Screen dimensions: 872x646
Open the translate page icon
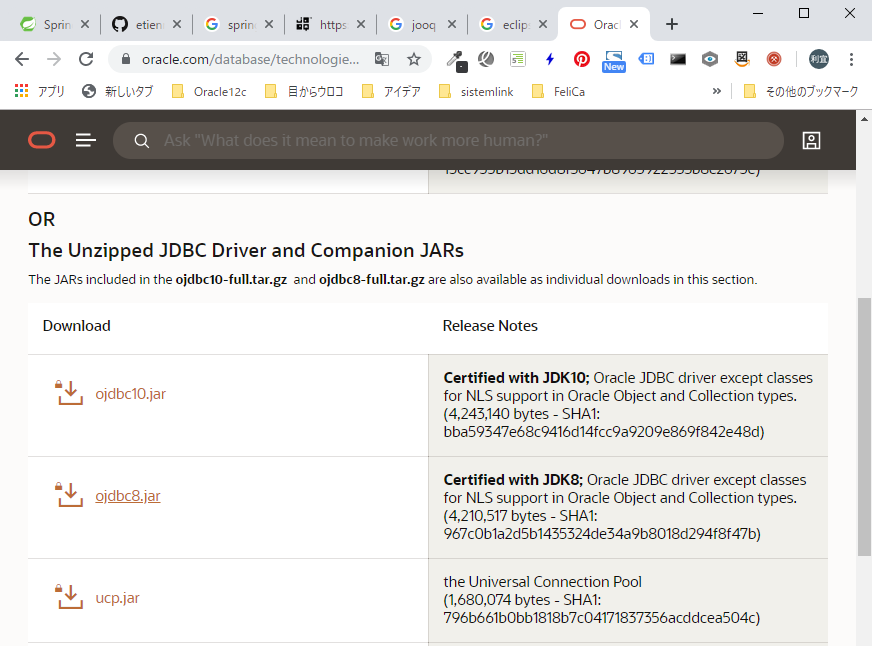pos(382,59)
